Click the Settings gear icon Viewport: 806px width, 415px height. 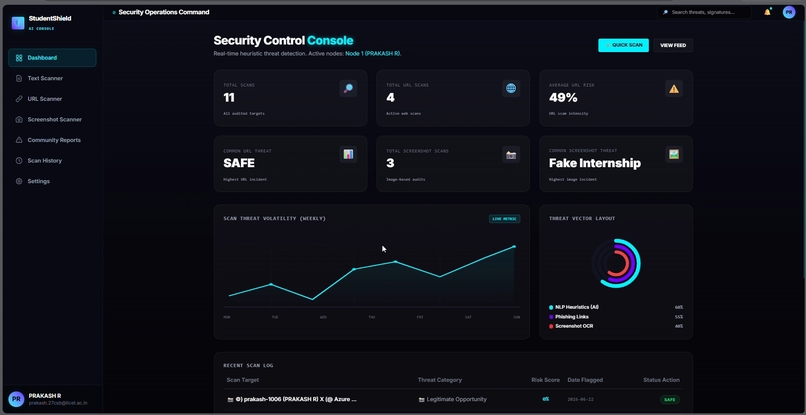tap(19, 181)
